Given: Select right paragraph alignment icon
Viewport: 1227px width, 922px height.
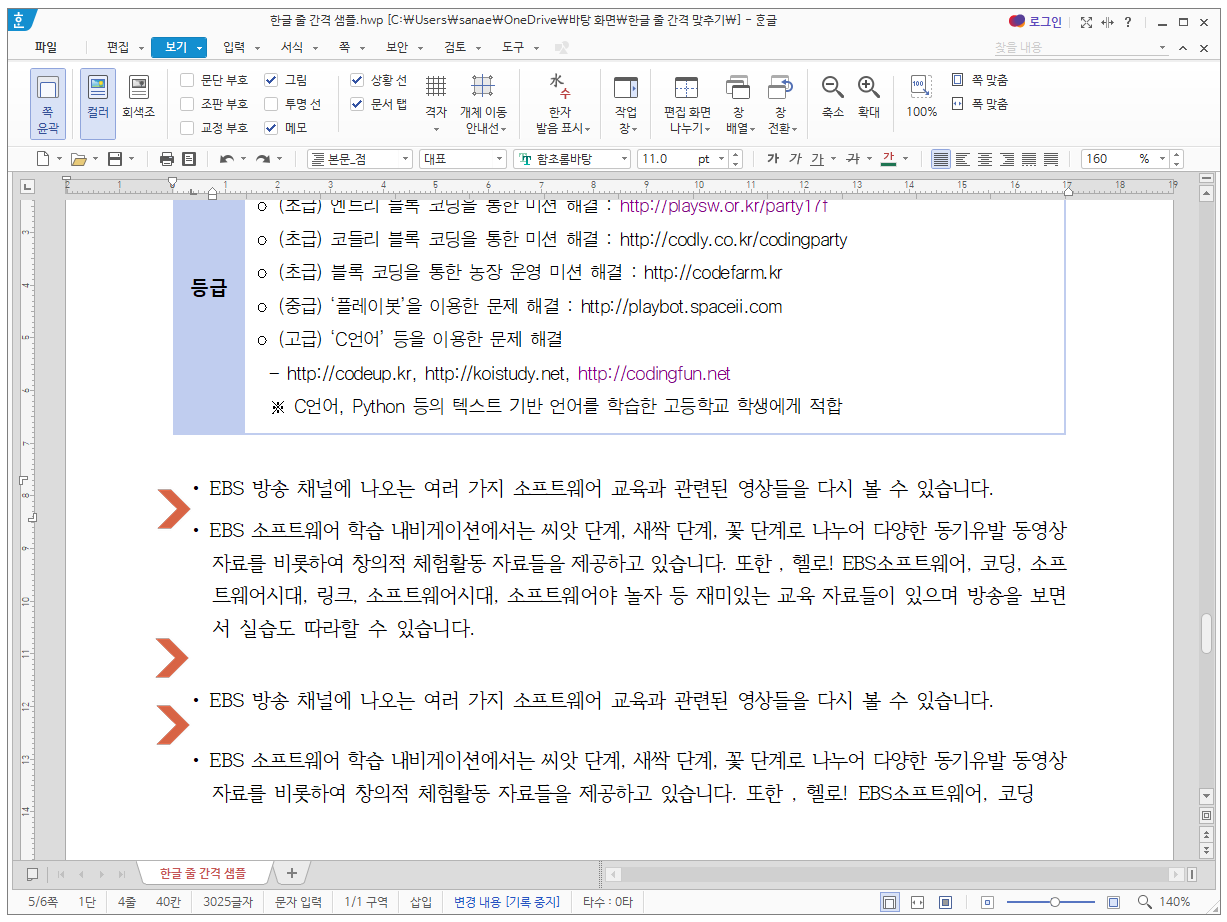Looking at the screenshot, I should pos(1007,159).
